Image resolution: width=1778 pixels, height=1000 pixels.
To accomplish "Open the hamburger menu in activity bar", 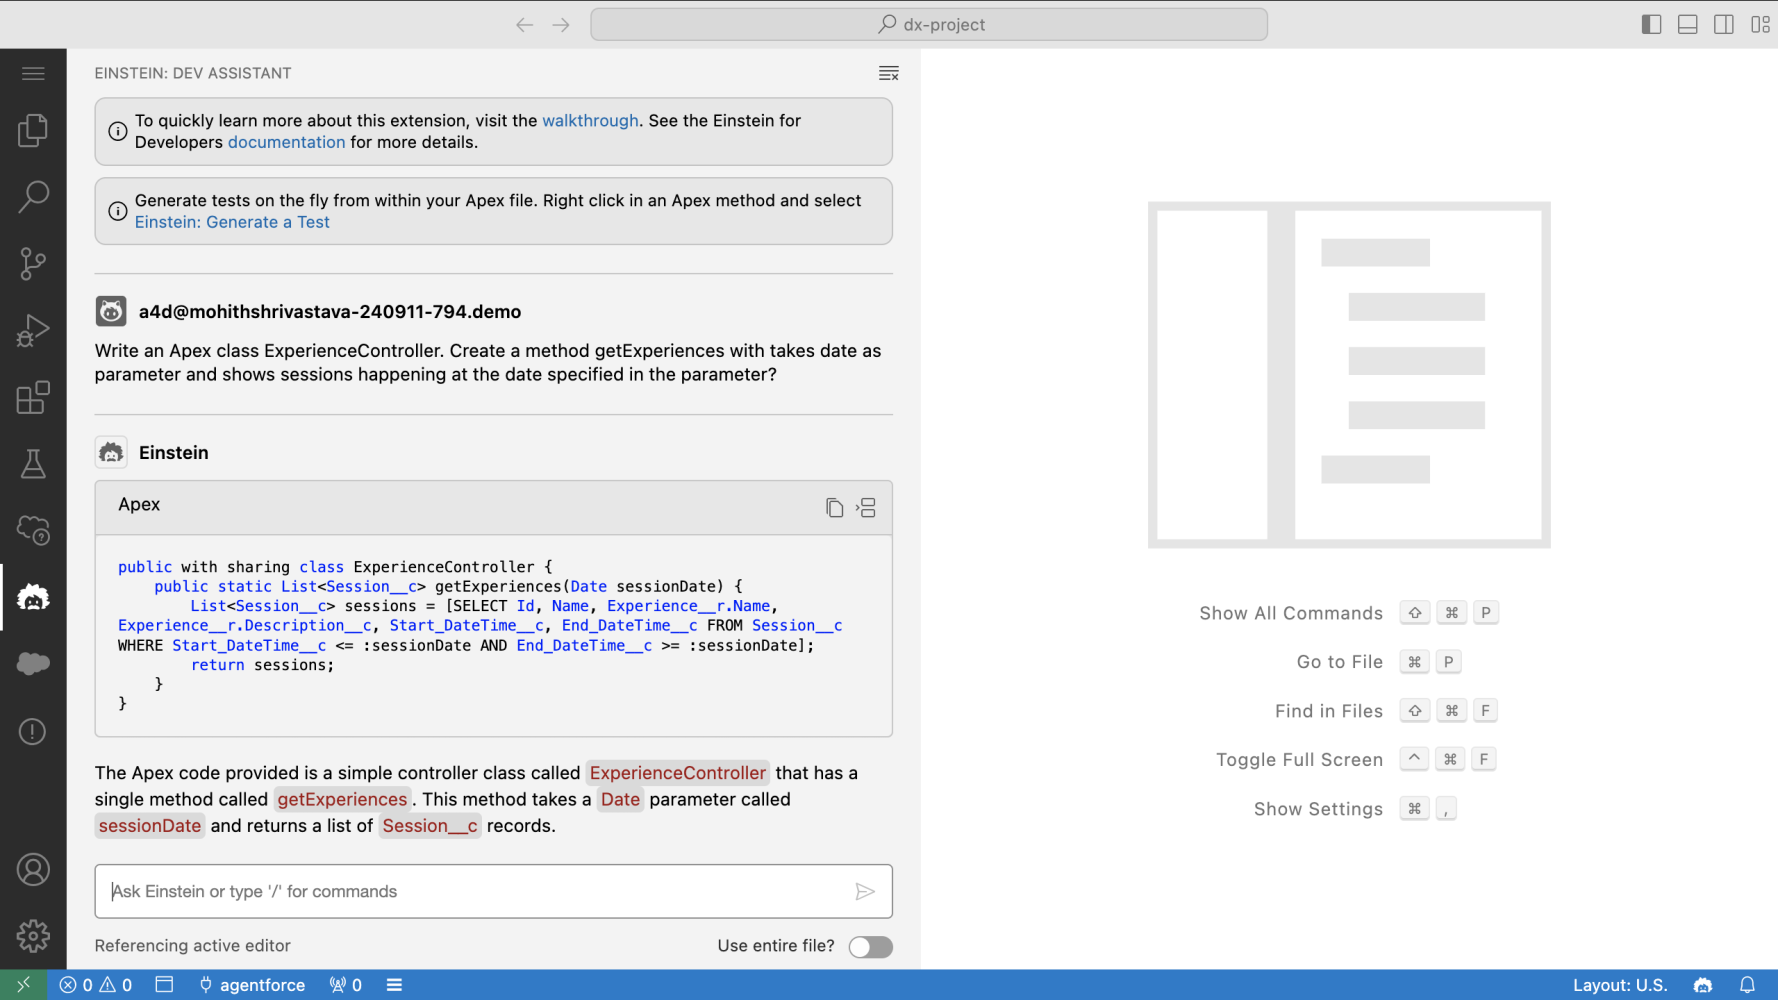I will point(33,73).
